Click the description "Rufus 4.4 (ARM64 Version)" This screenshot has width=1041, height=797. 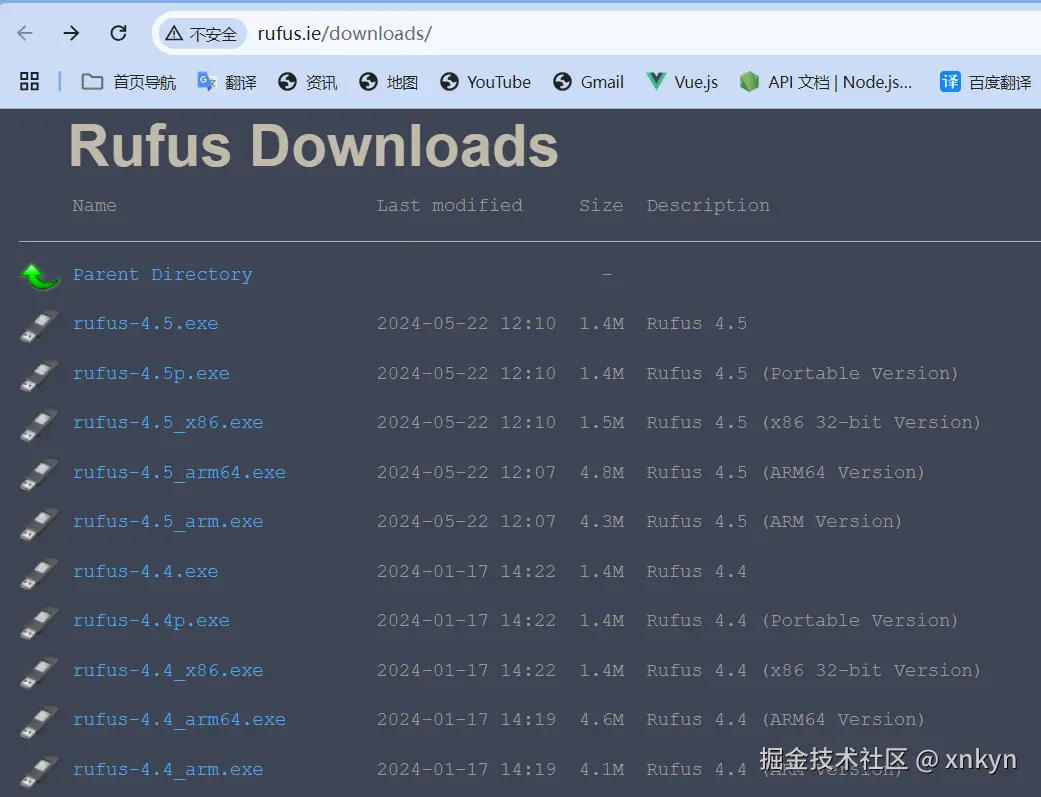(785, 720)
